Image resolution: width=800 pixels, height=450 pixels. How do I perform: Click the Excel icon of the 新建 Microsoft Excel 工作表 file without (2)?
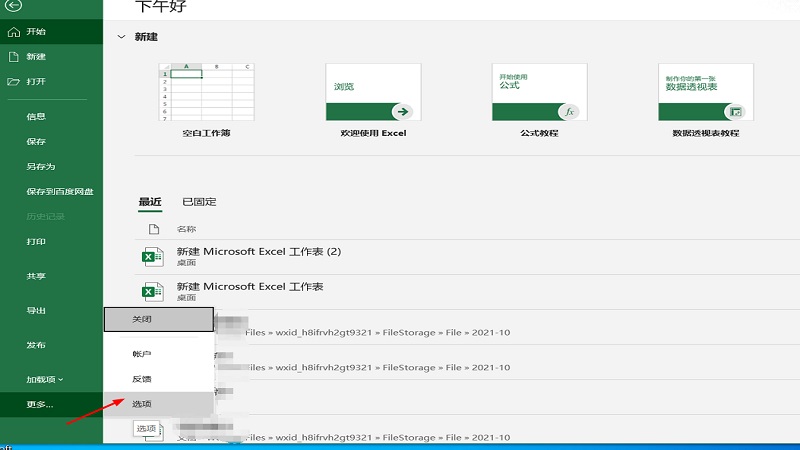coord(153,292)
